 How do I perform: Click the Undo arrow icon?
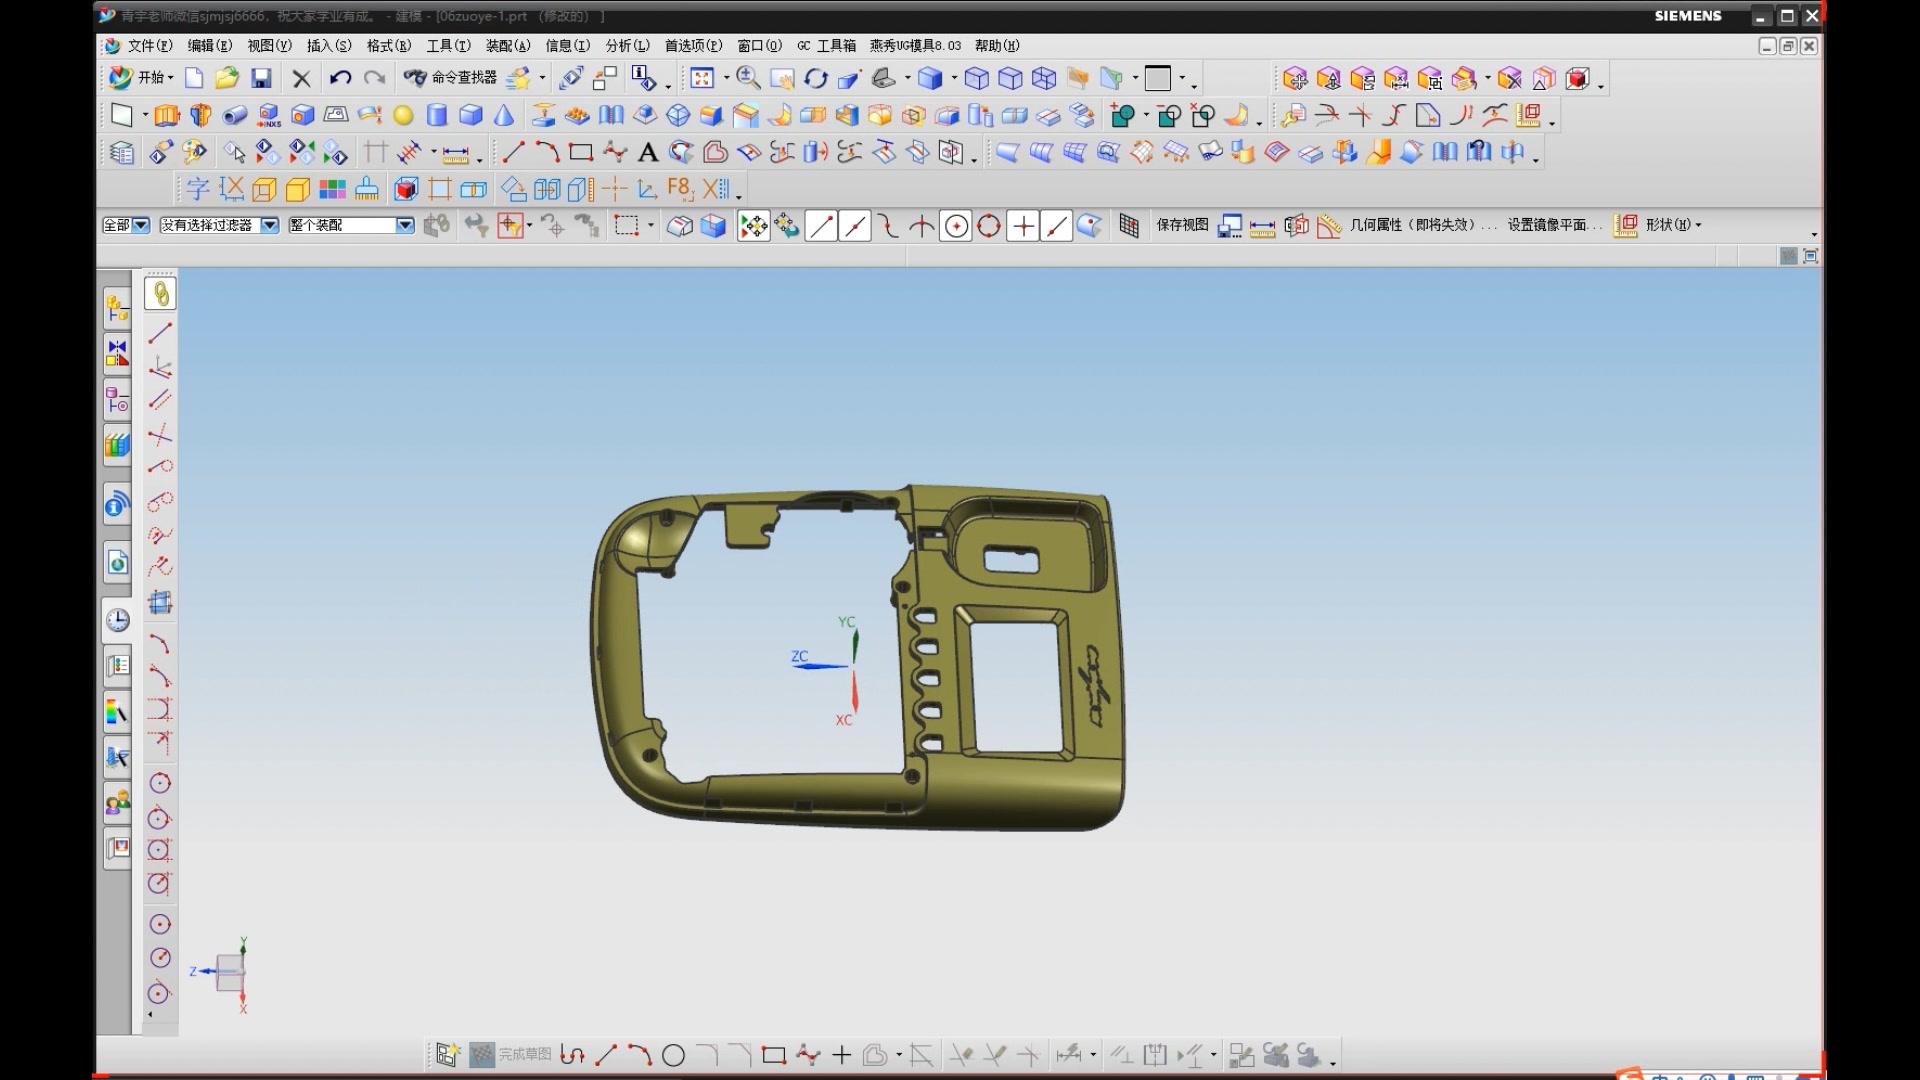coord(340,78)
